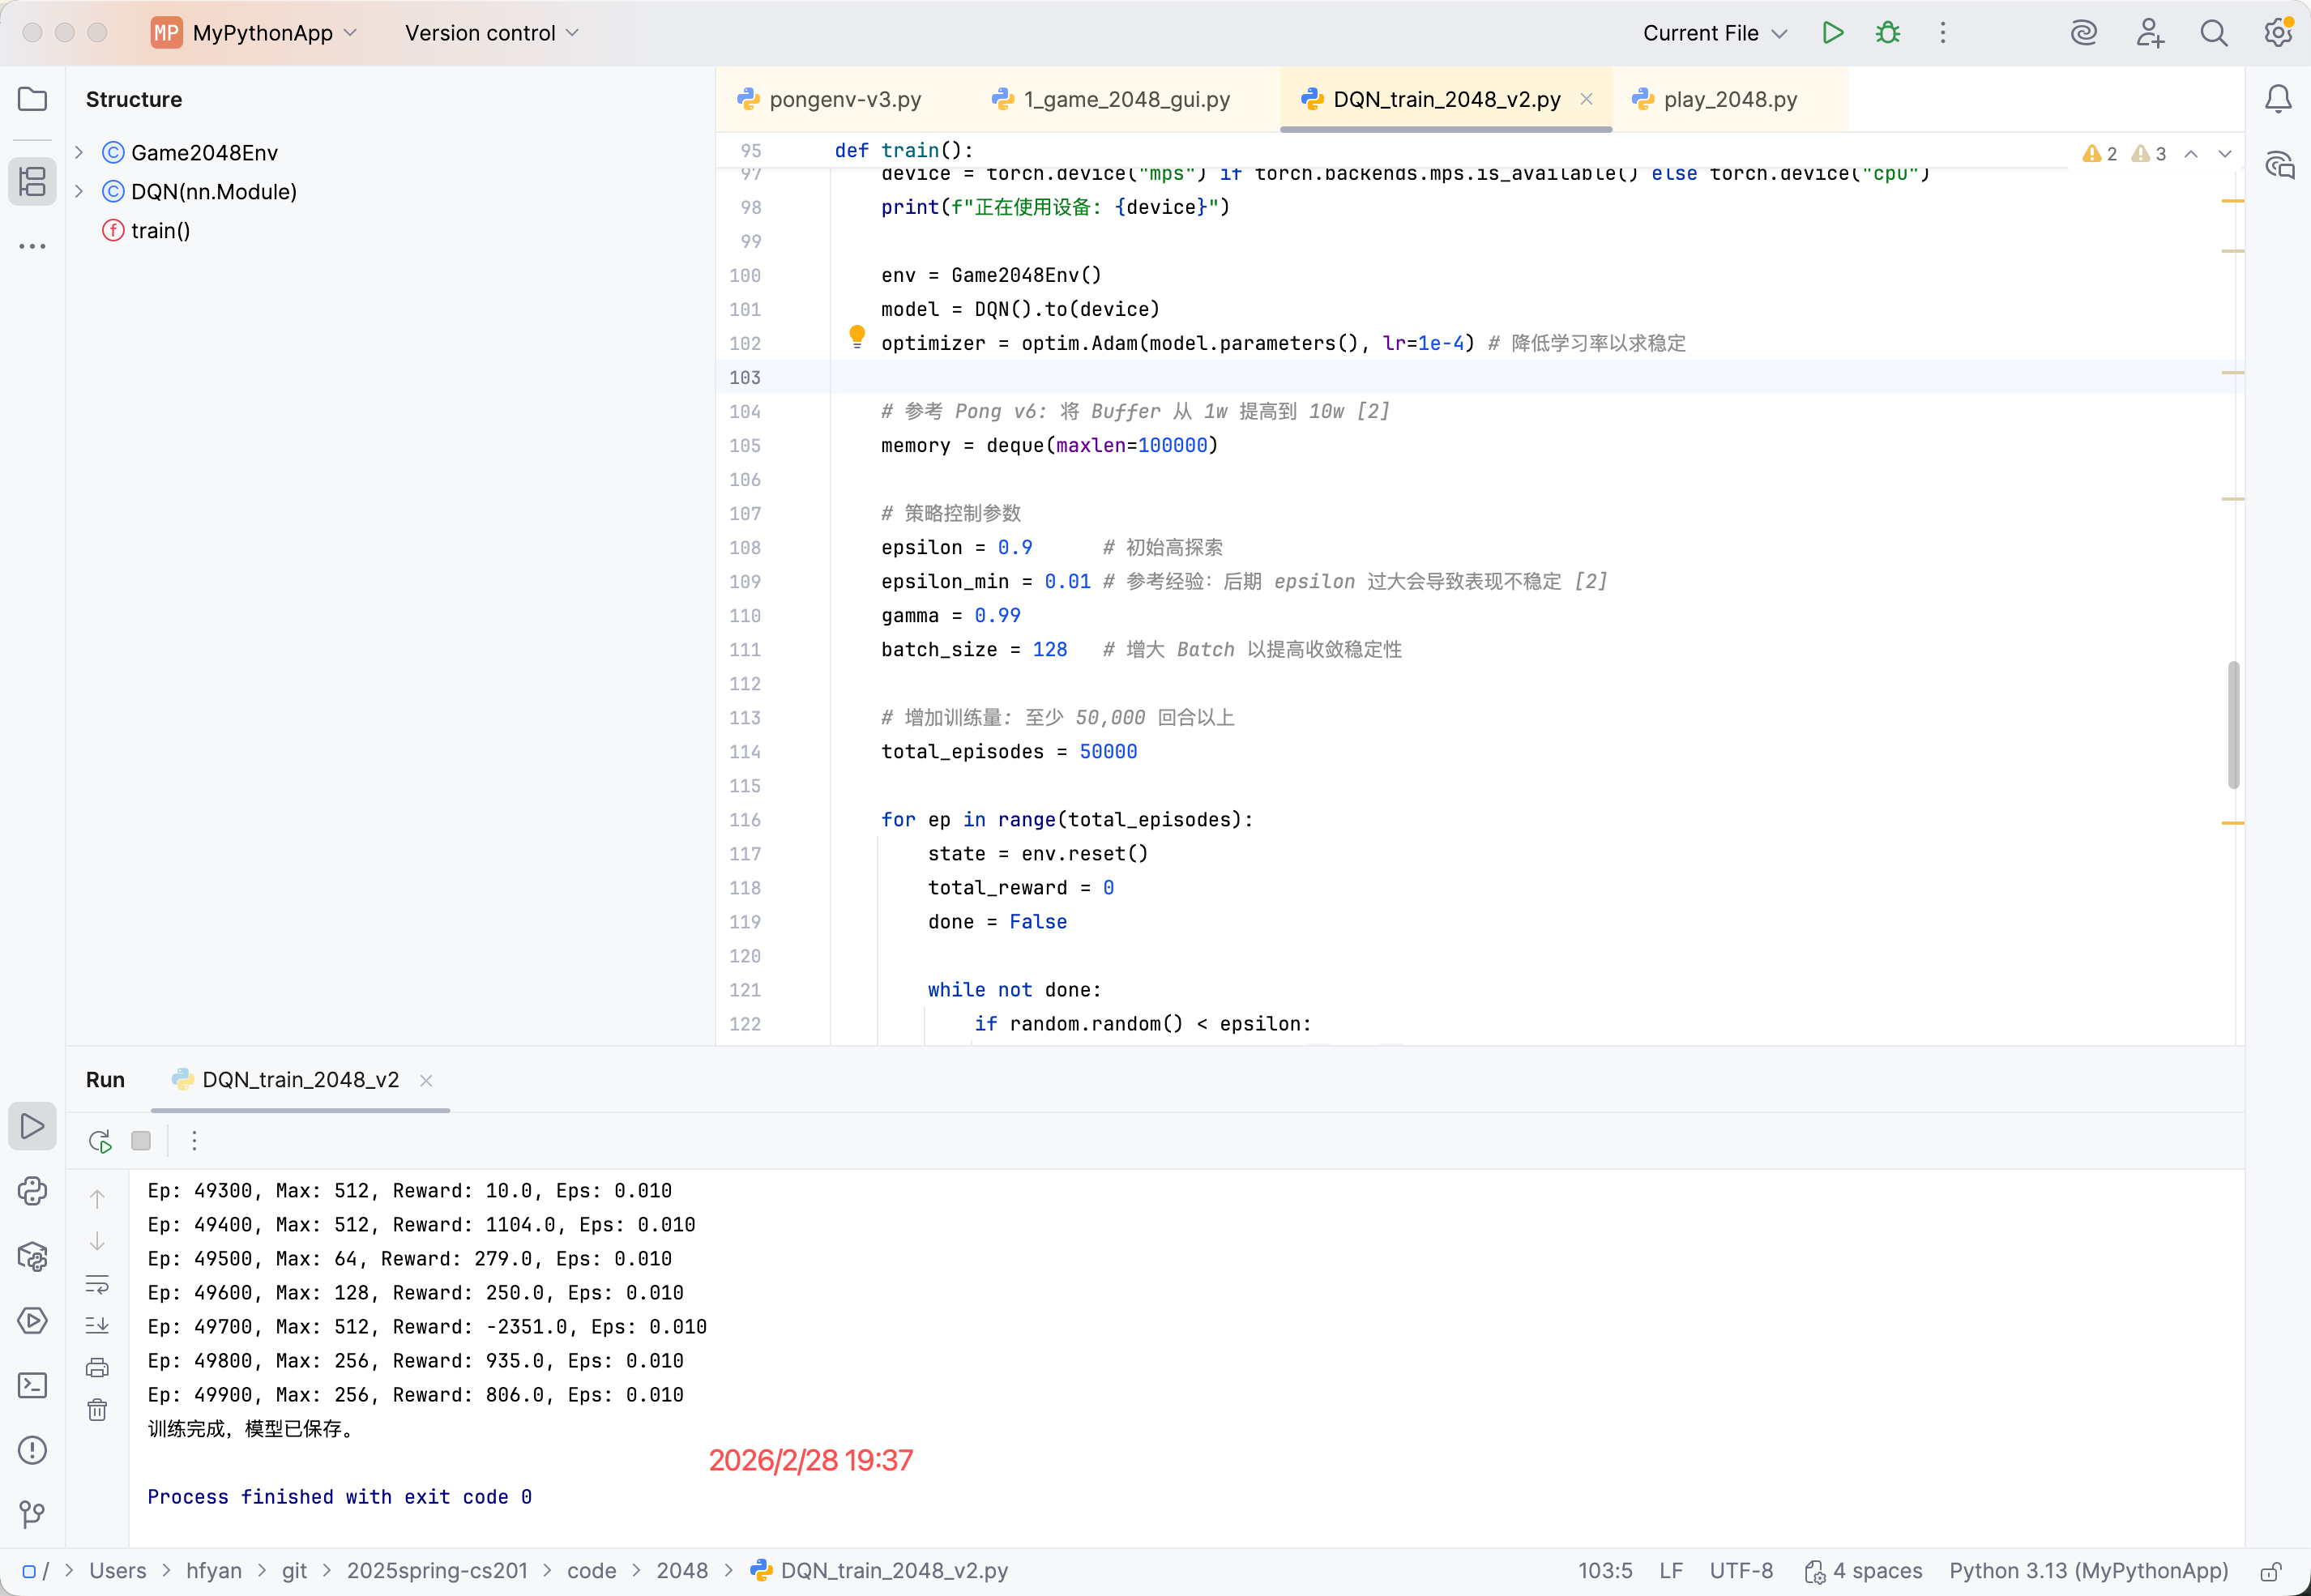Click the Run tool window icon in the left sidebar
The height and width of the screenshot is (1596, 2311).
(32, 1126)
